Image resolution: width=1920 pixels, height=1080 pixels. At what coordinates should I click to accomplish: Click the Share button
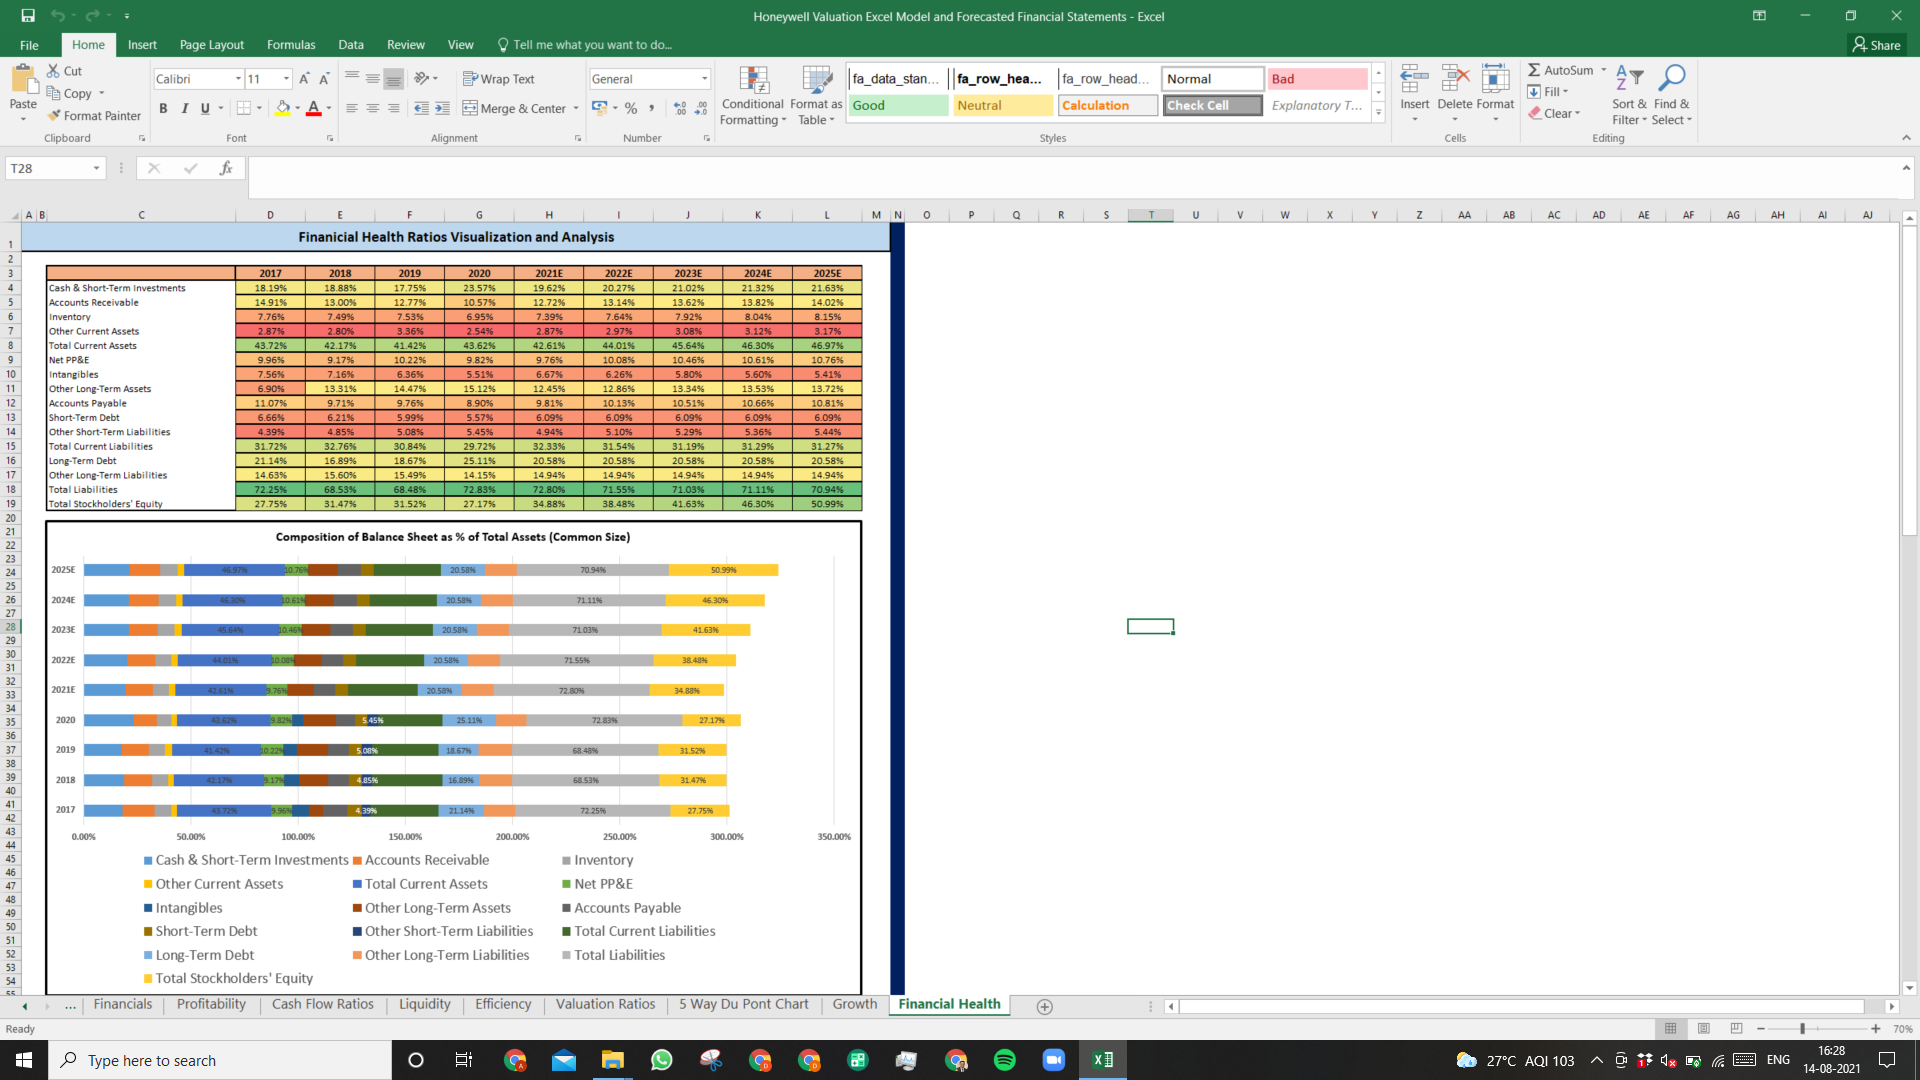pyautogui.click(x=1876, y=45)
